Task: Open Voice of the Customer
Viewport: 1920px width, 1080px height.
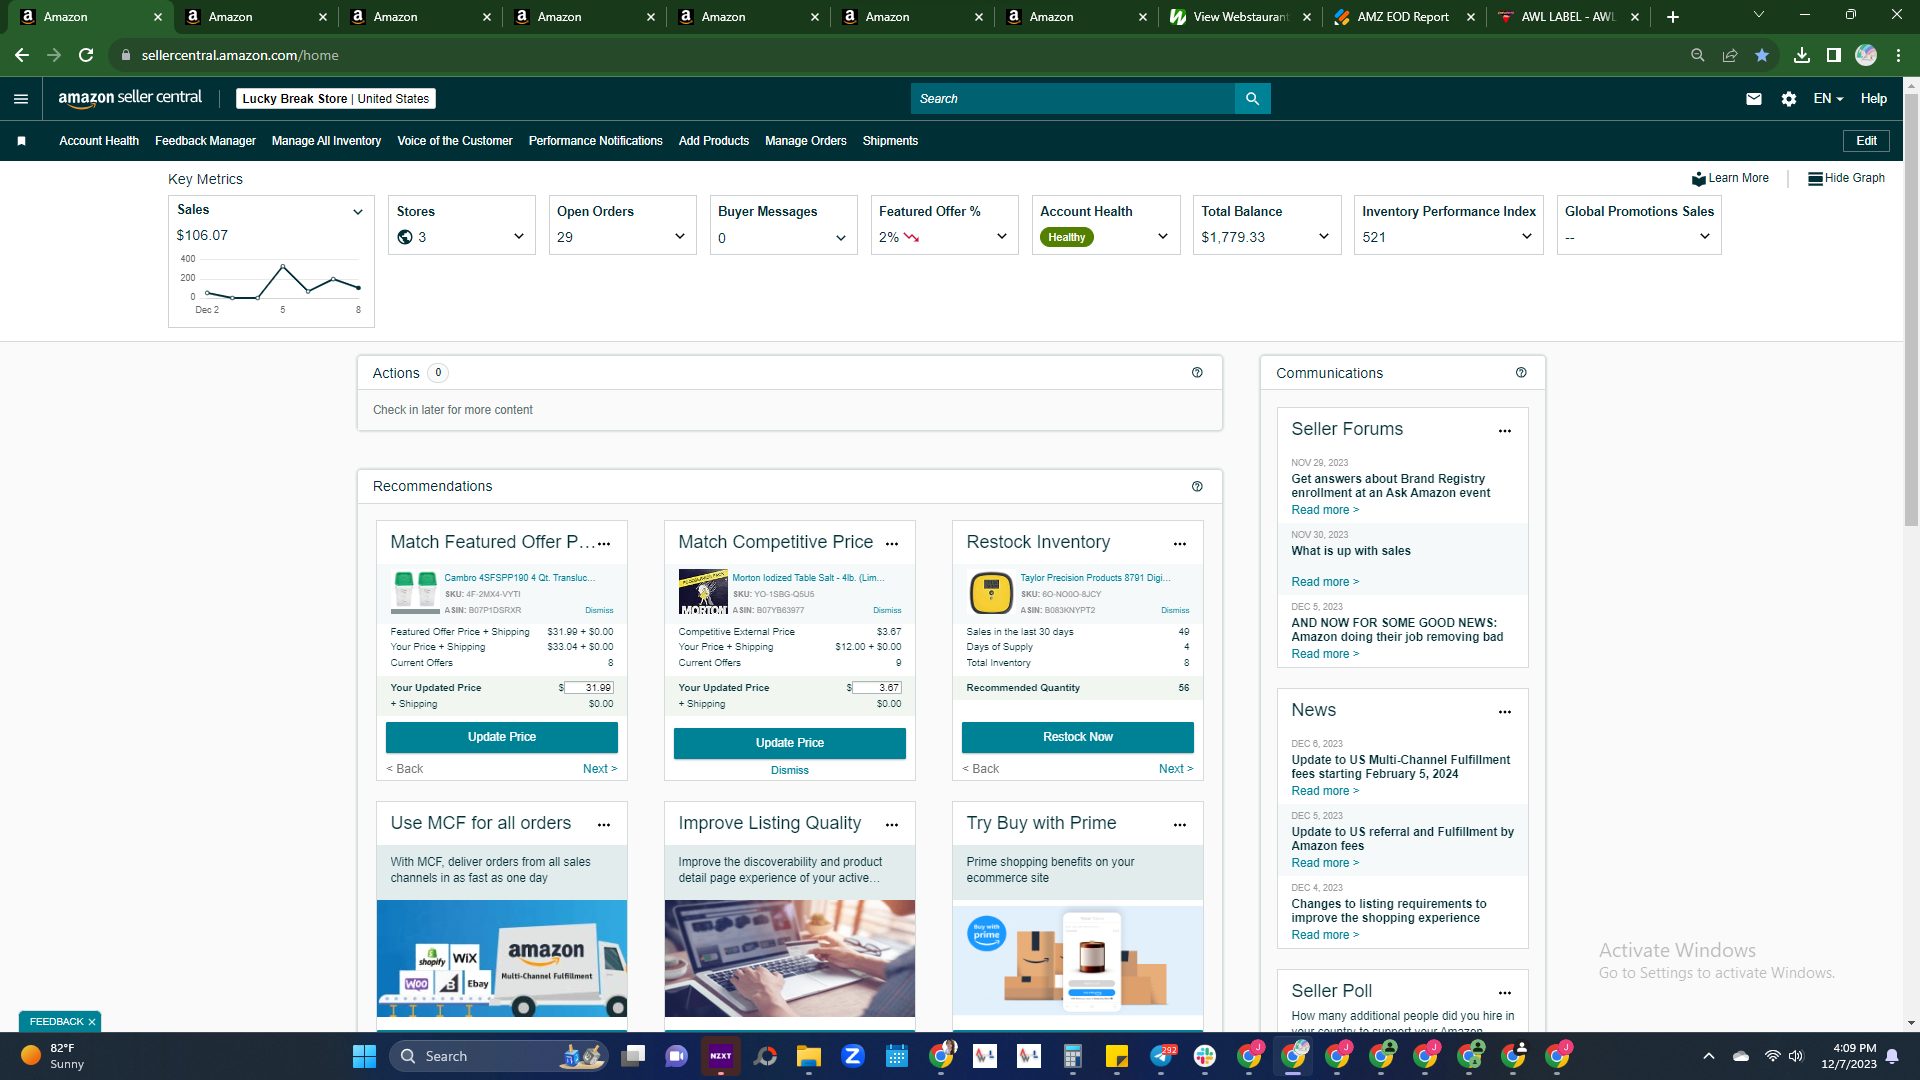Action: click(455, 141)
